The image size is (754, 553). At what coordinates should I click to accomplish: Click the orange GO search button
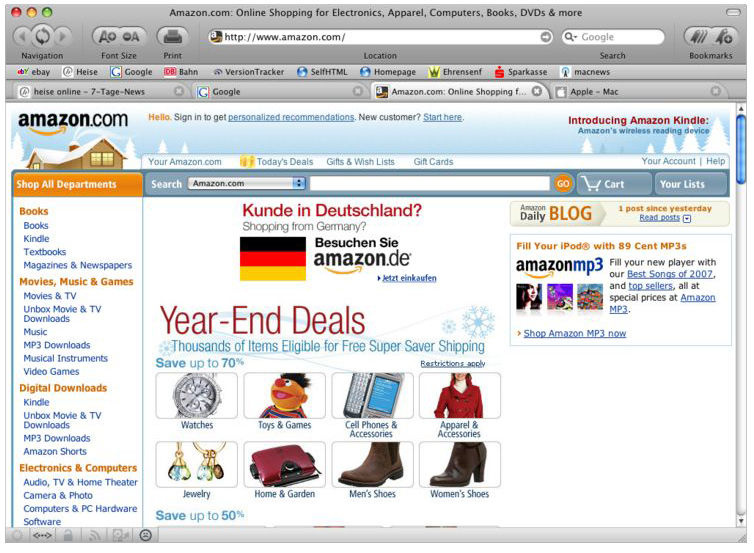(x=563, y=183)
